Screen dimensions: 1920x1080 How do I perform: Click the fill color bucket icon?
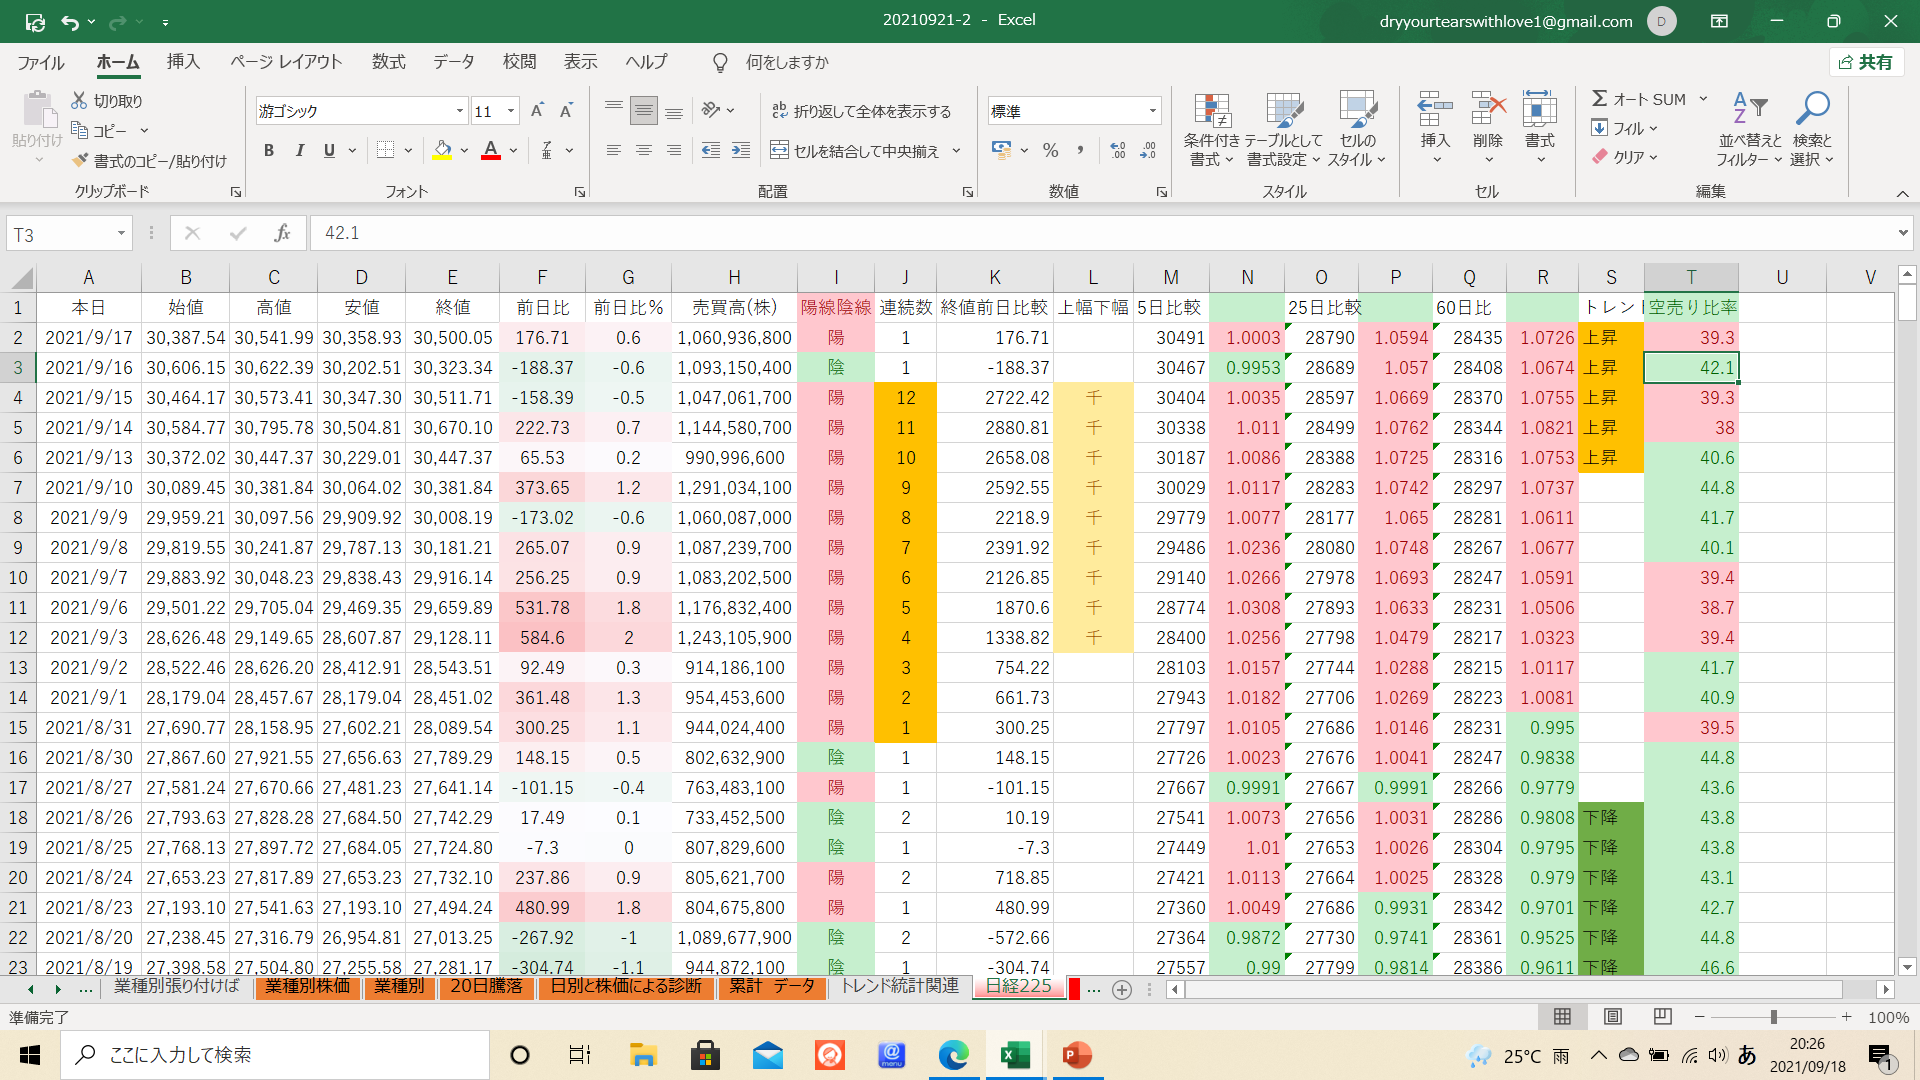[442, 151]
